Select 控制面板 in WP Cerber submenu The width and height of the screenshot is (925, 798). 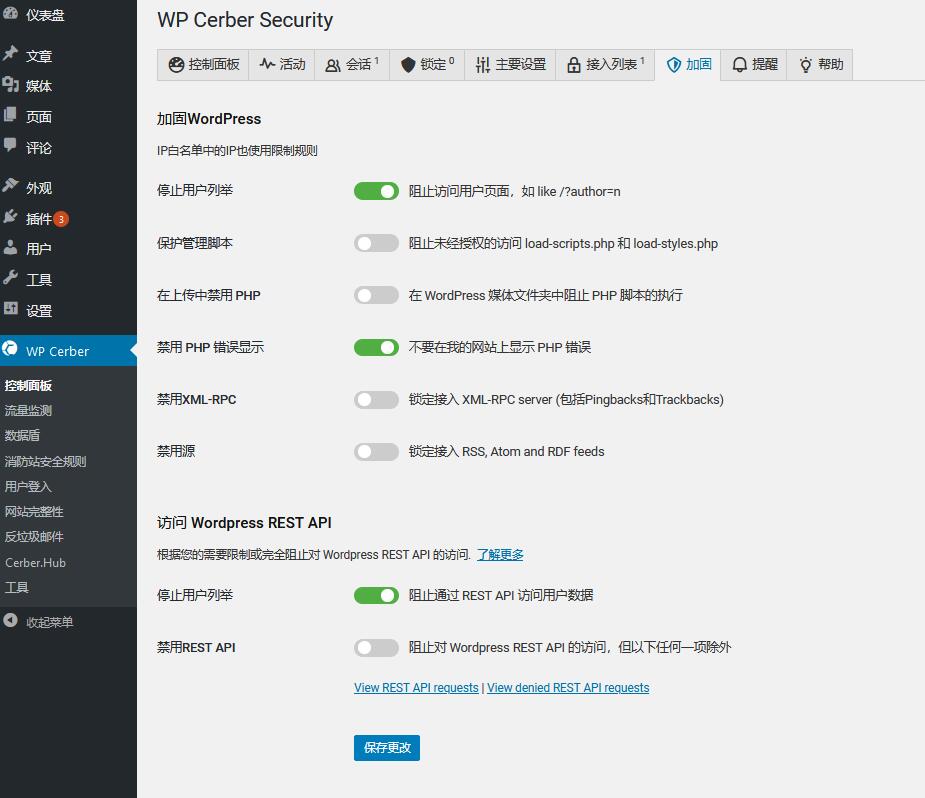pyautogui.click(x=28, y=386)
